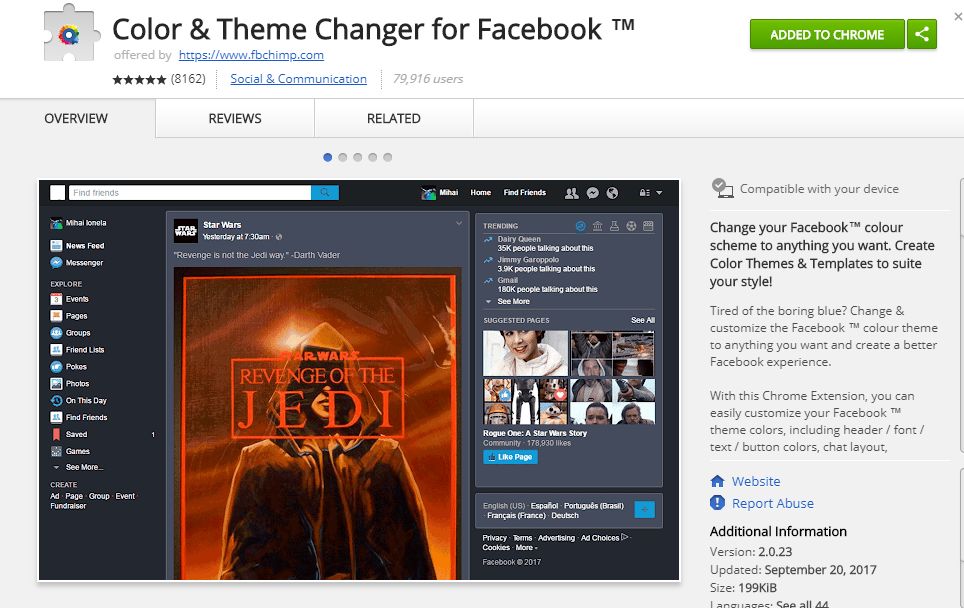964x608 pixels.
Task: Click the Events calendar icon in sidebar
Action: click(x=56, y=299)
